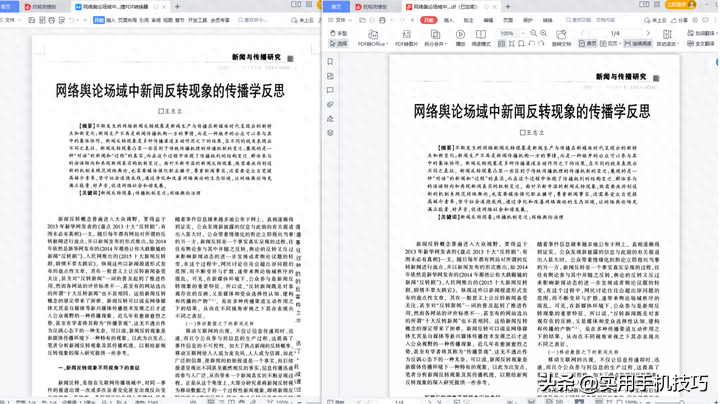Switch to 编辑 tab in PDF window
The height and width of the screenshot is (404, 720).
[x=488, y=20]
